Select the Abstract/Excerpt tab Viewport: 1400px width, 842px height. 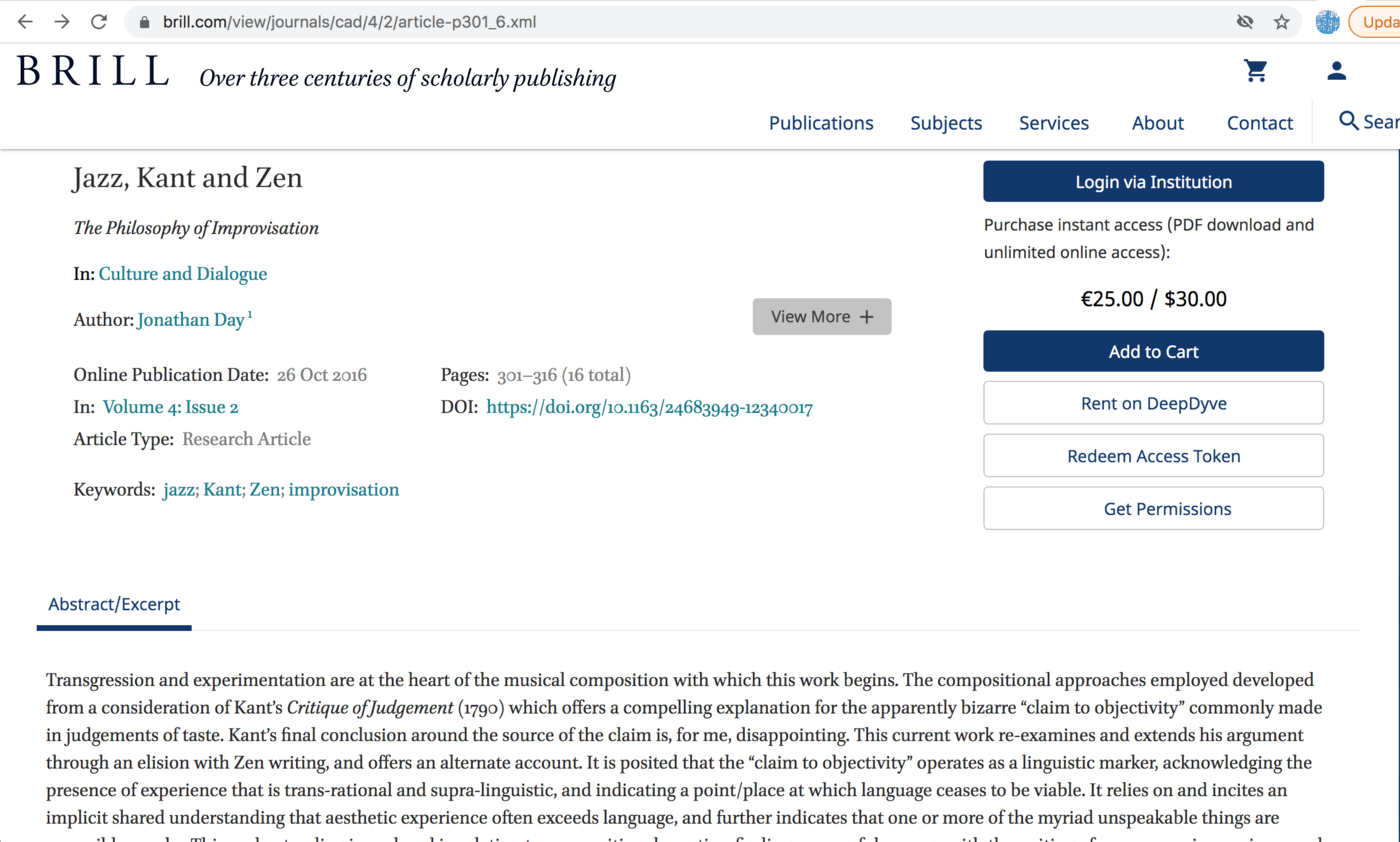point(114,604)
